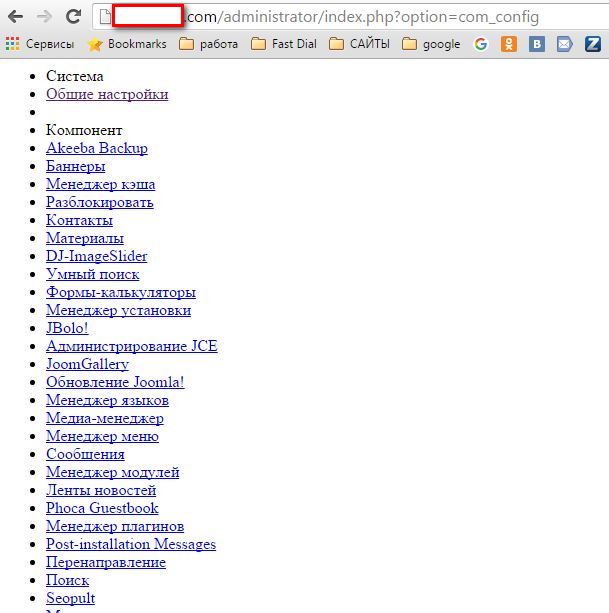Open Менеджер языков link
The image size is (609, 613).
[x=107, y=400]
